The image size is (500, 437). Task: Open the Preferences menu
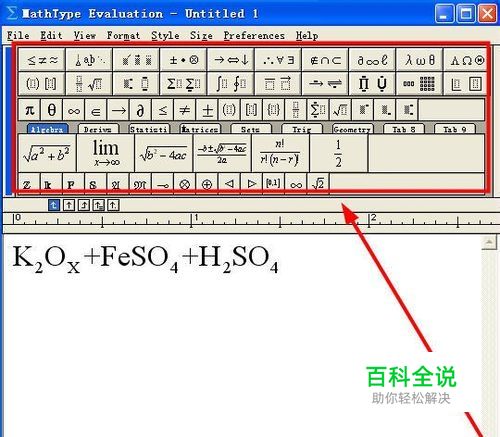click(254, 35)
